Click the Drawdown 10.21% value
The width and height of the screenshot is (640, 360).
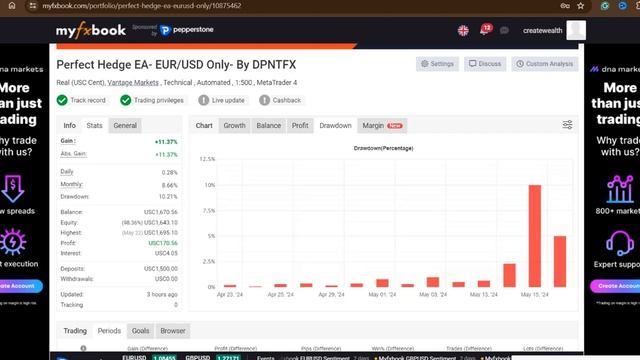(x=168, y=197)
